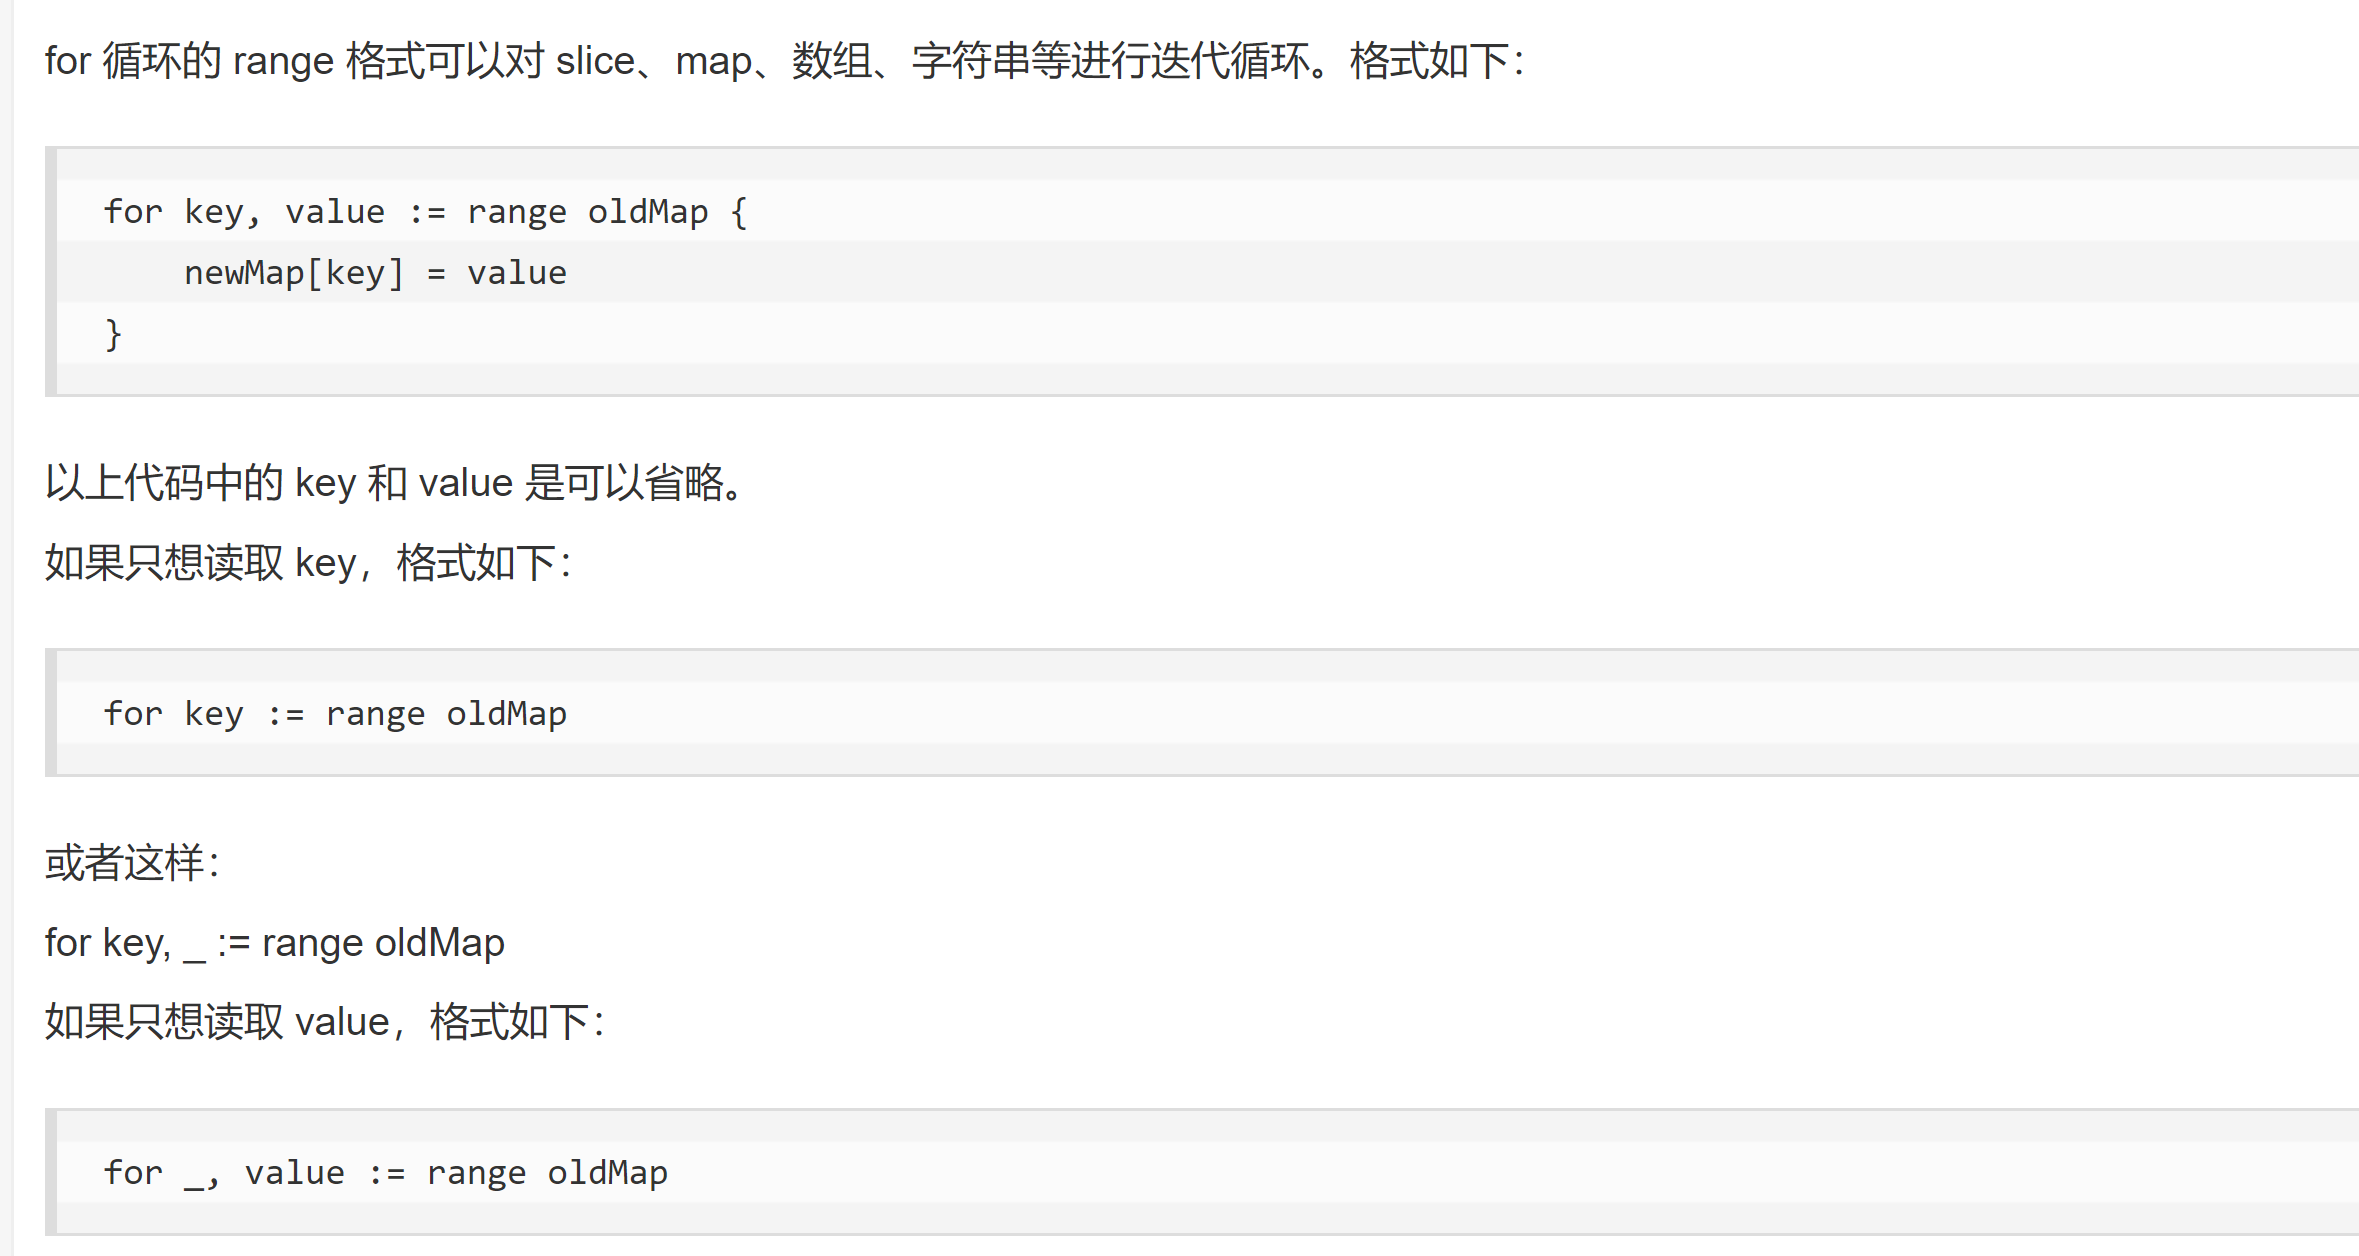
Task: Click the opening brace "{" in the first code block
Action: (738, 212)
